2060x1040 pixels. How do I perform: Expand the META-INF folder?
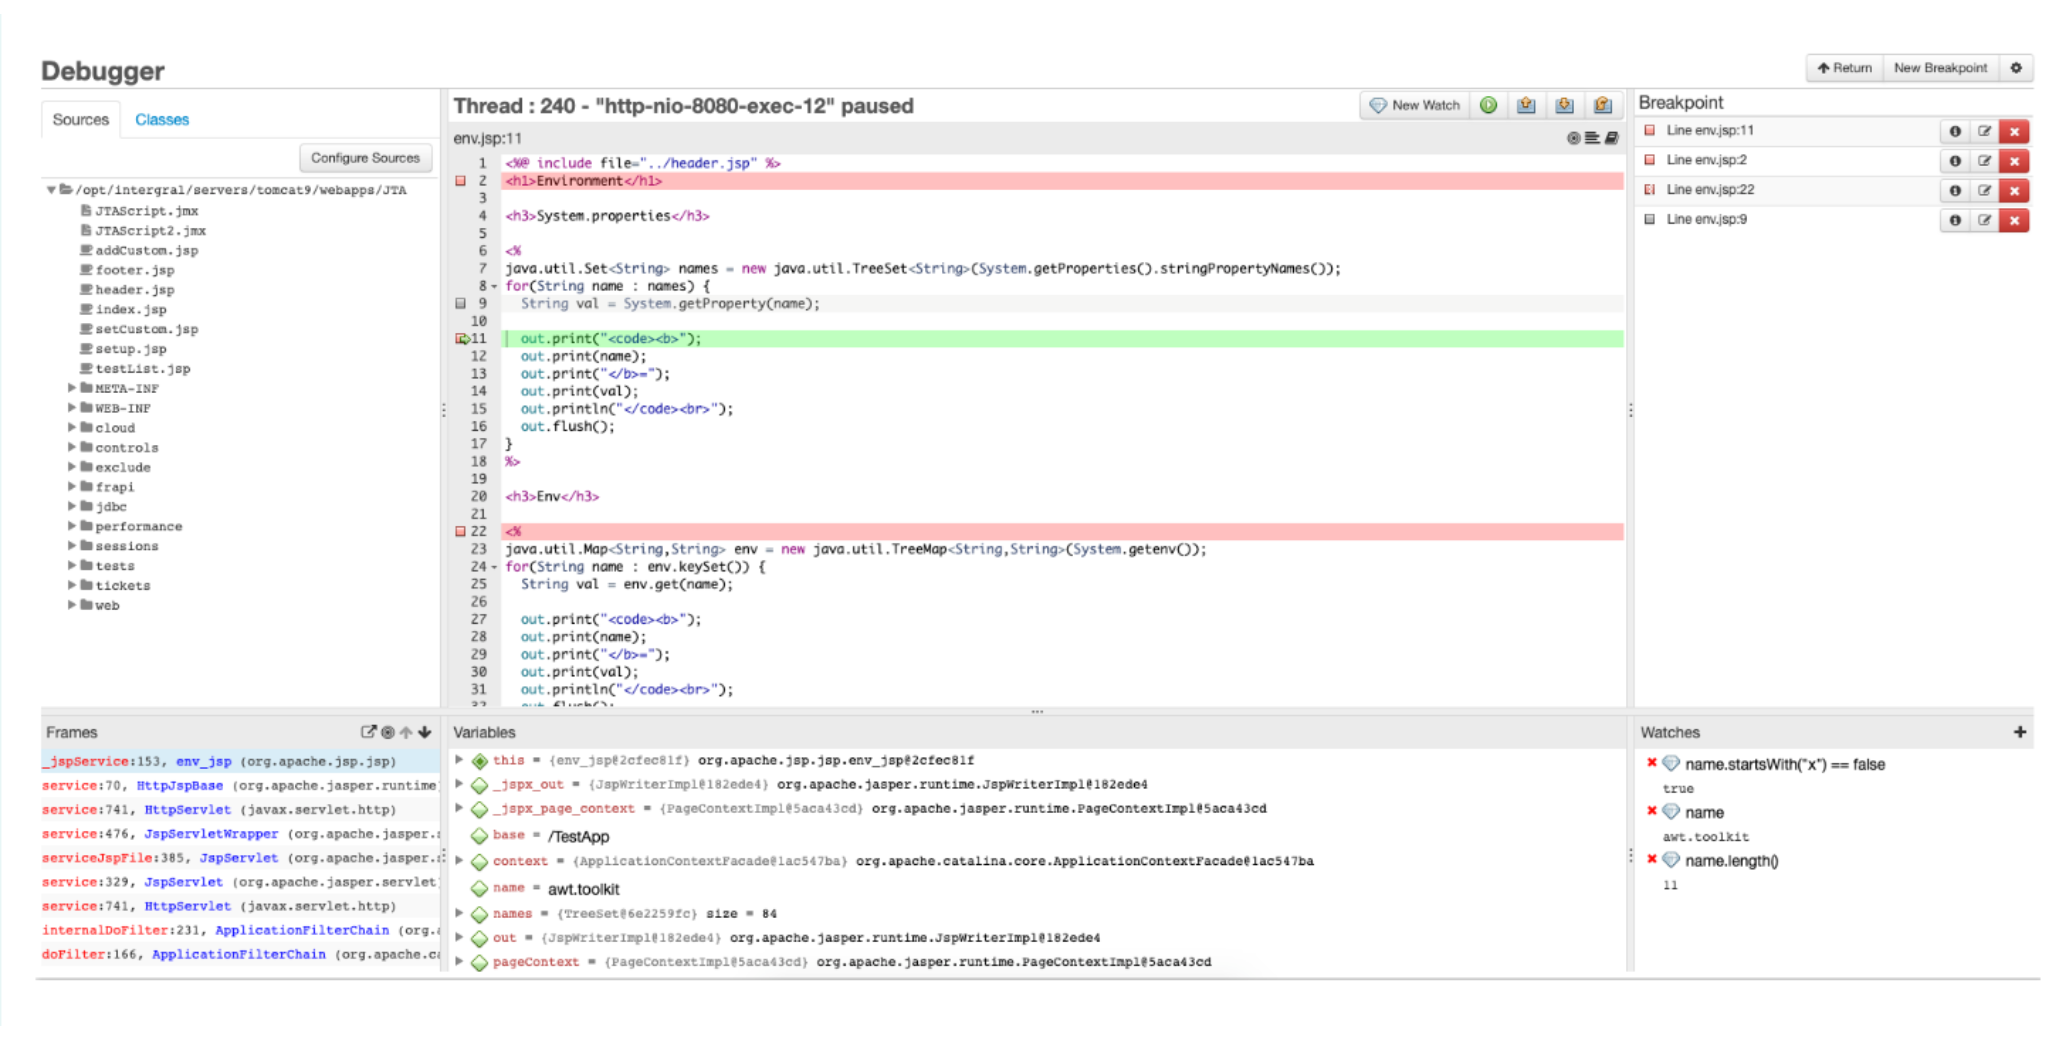(72, 388)
